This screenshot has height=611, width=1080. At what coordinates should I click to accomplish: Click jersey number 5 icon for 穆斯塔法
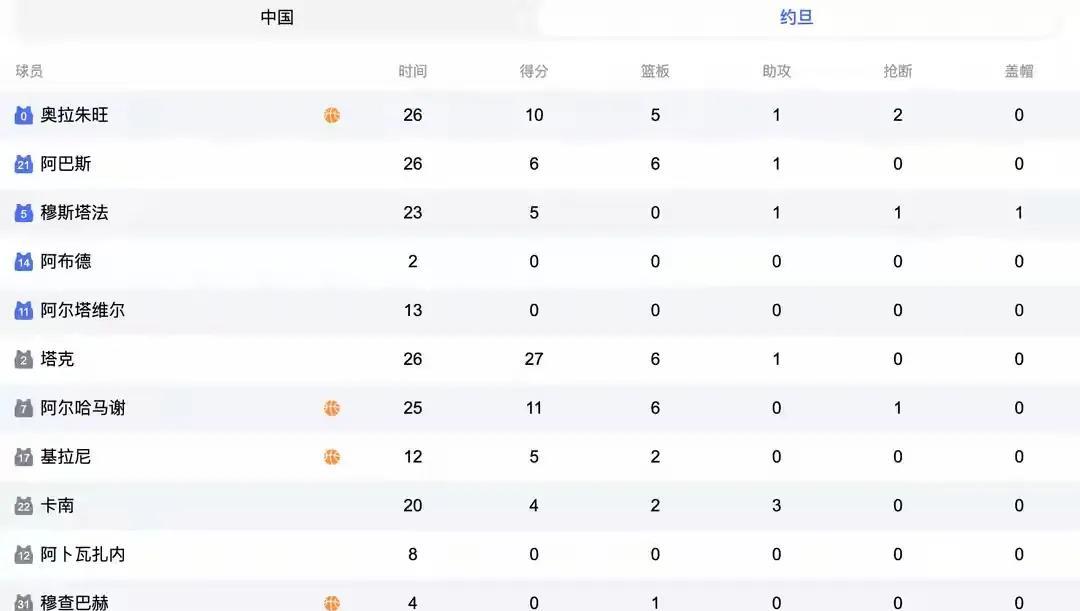pyautogui.click(x=24, y=213)
